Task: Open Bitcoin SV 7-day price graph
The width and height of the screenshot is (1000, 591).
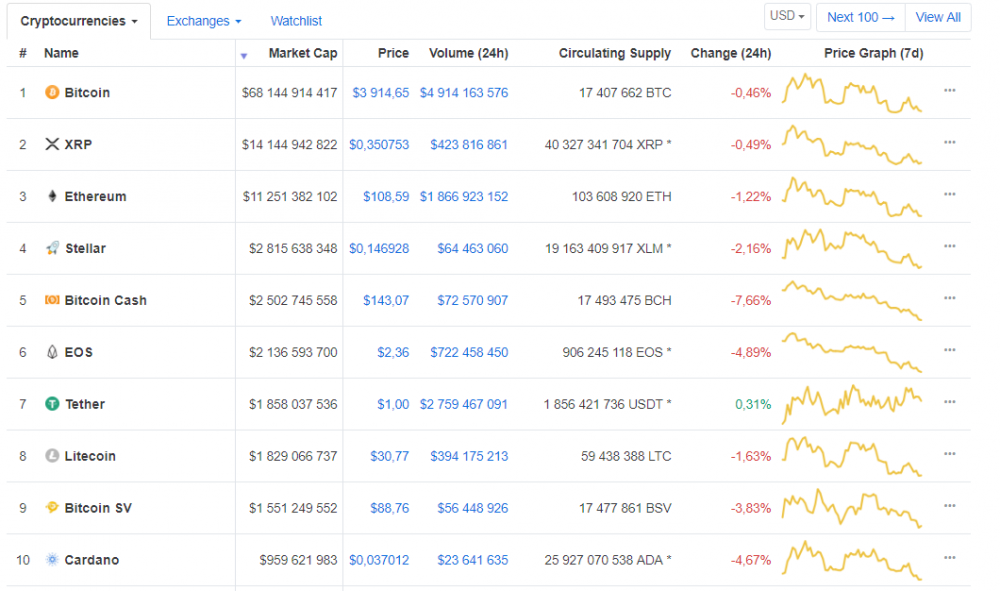Action: coord(852,508)
